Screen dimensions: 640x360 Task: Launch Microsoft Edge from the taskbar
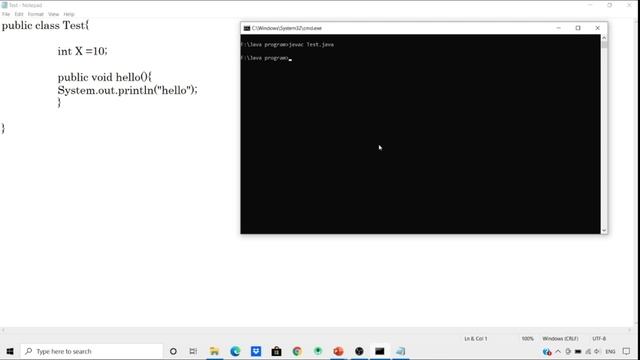coord(235,351)
